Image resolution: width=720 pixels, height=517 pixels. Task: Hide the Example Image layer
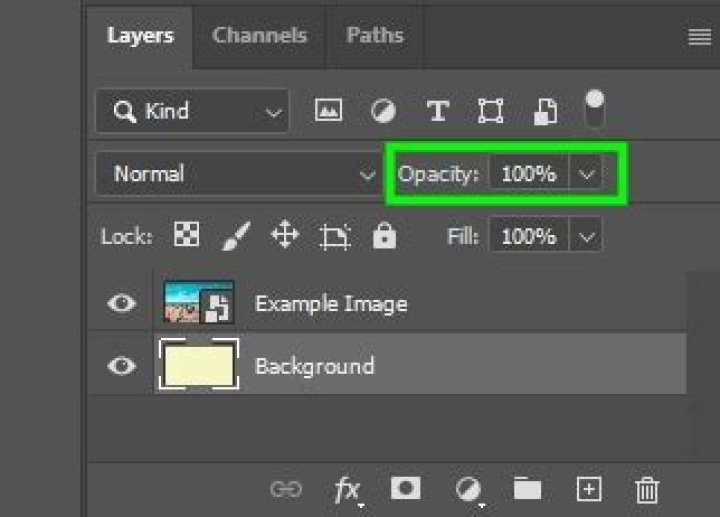122,303
